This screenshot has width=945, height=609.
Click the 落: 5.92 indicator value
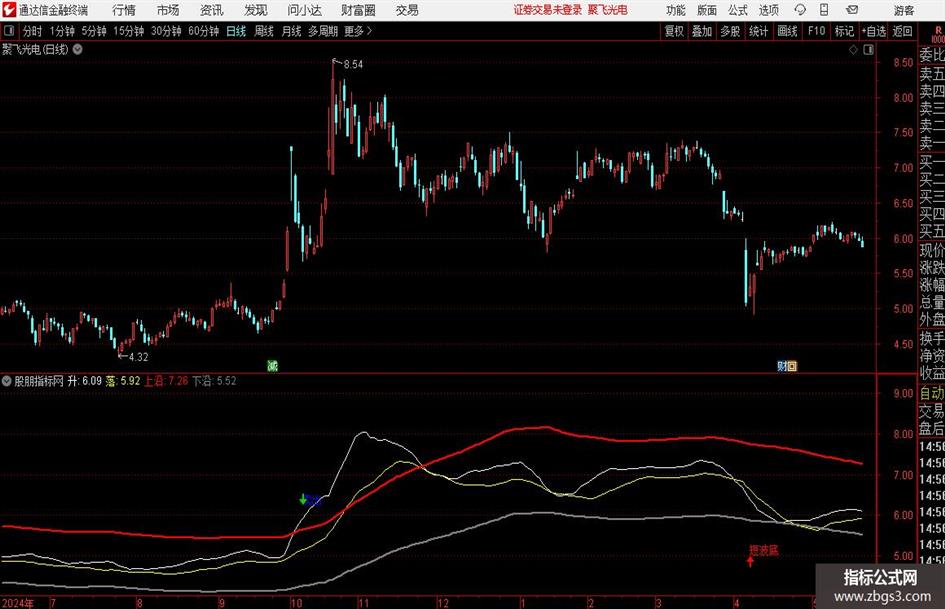(123, 381)
